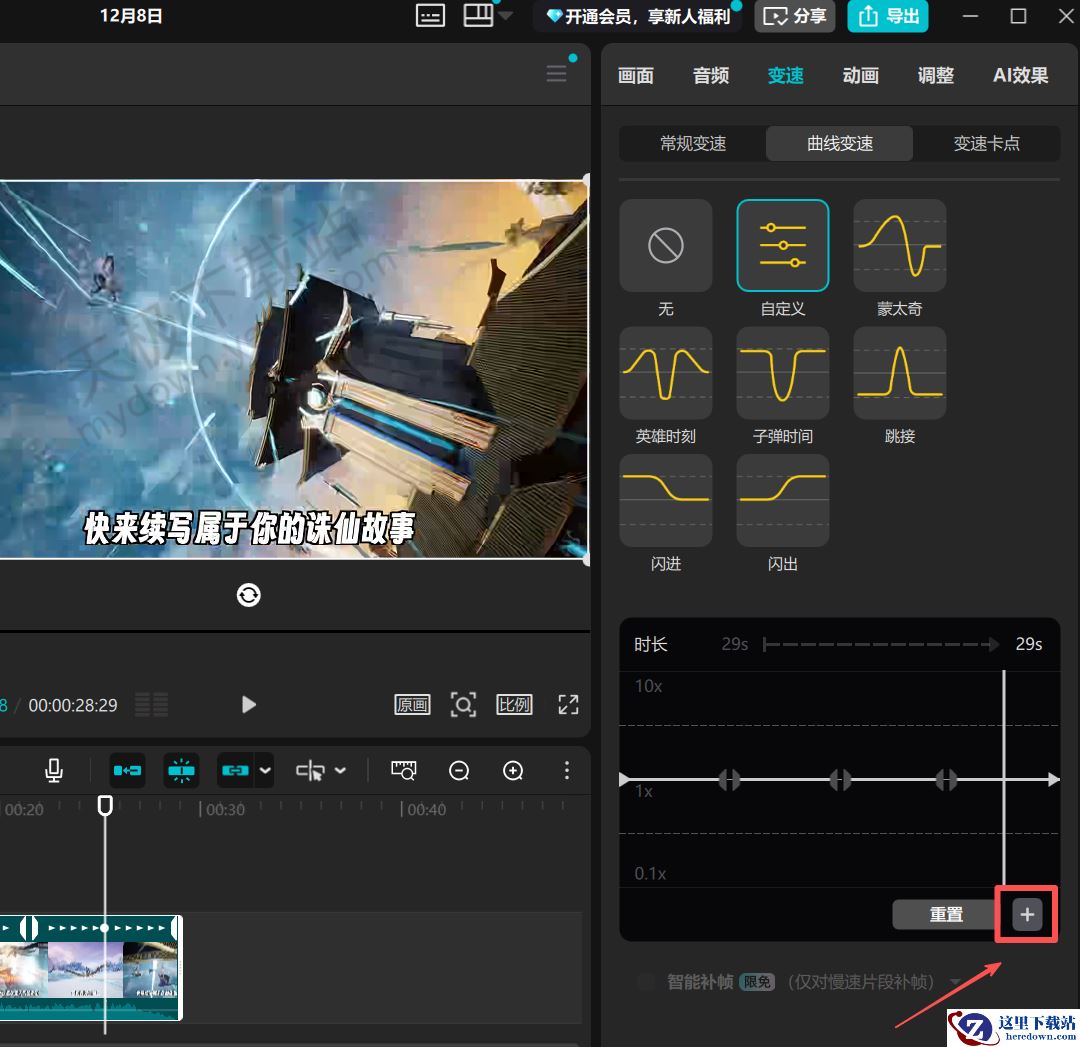Open the timeline zoom-in magnifier icon

pos(513,770)
